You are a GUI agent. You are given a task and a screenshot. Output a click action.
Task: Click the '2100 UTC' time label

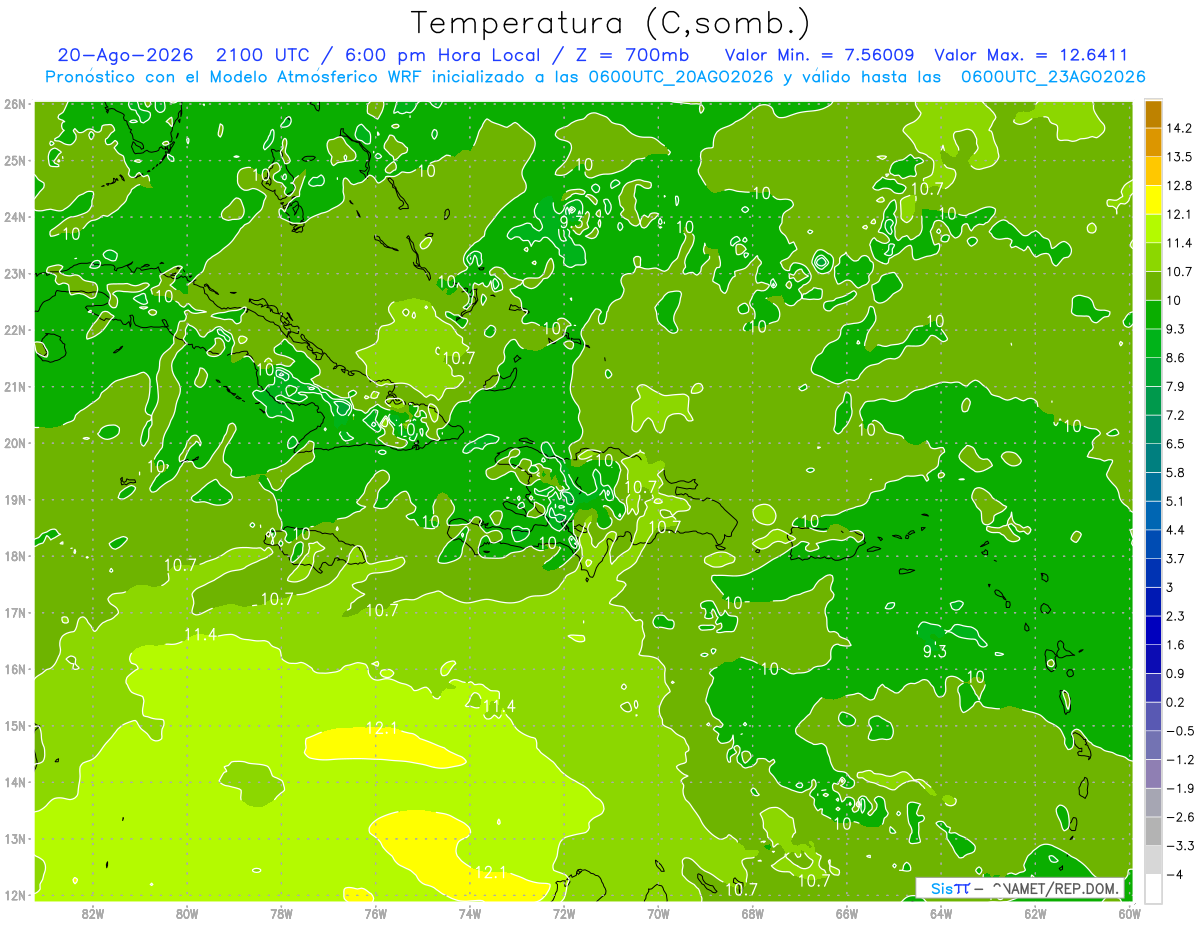click(261, 56)
